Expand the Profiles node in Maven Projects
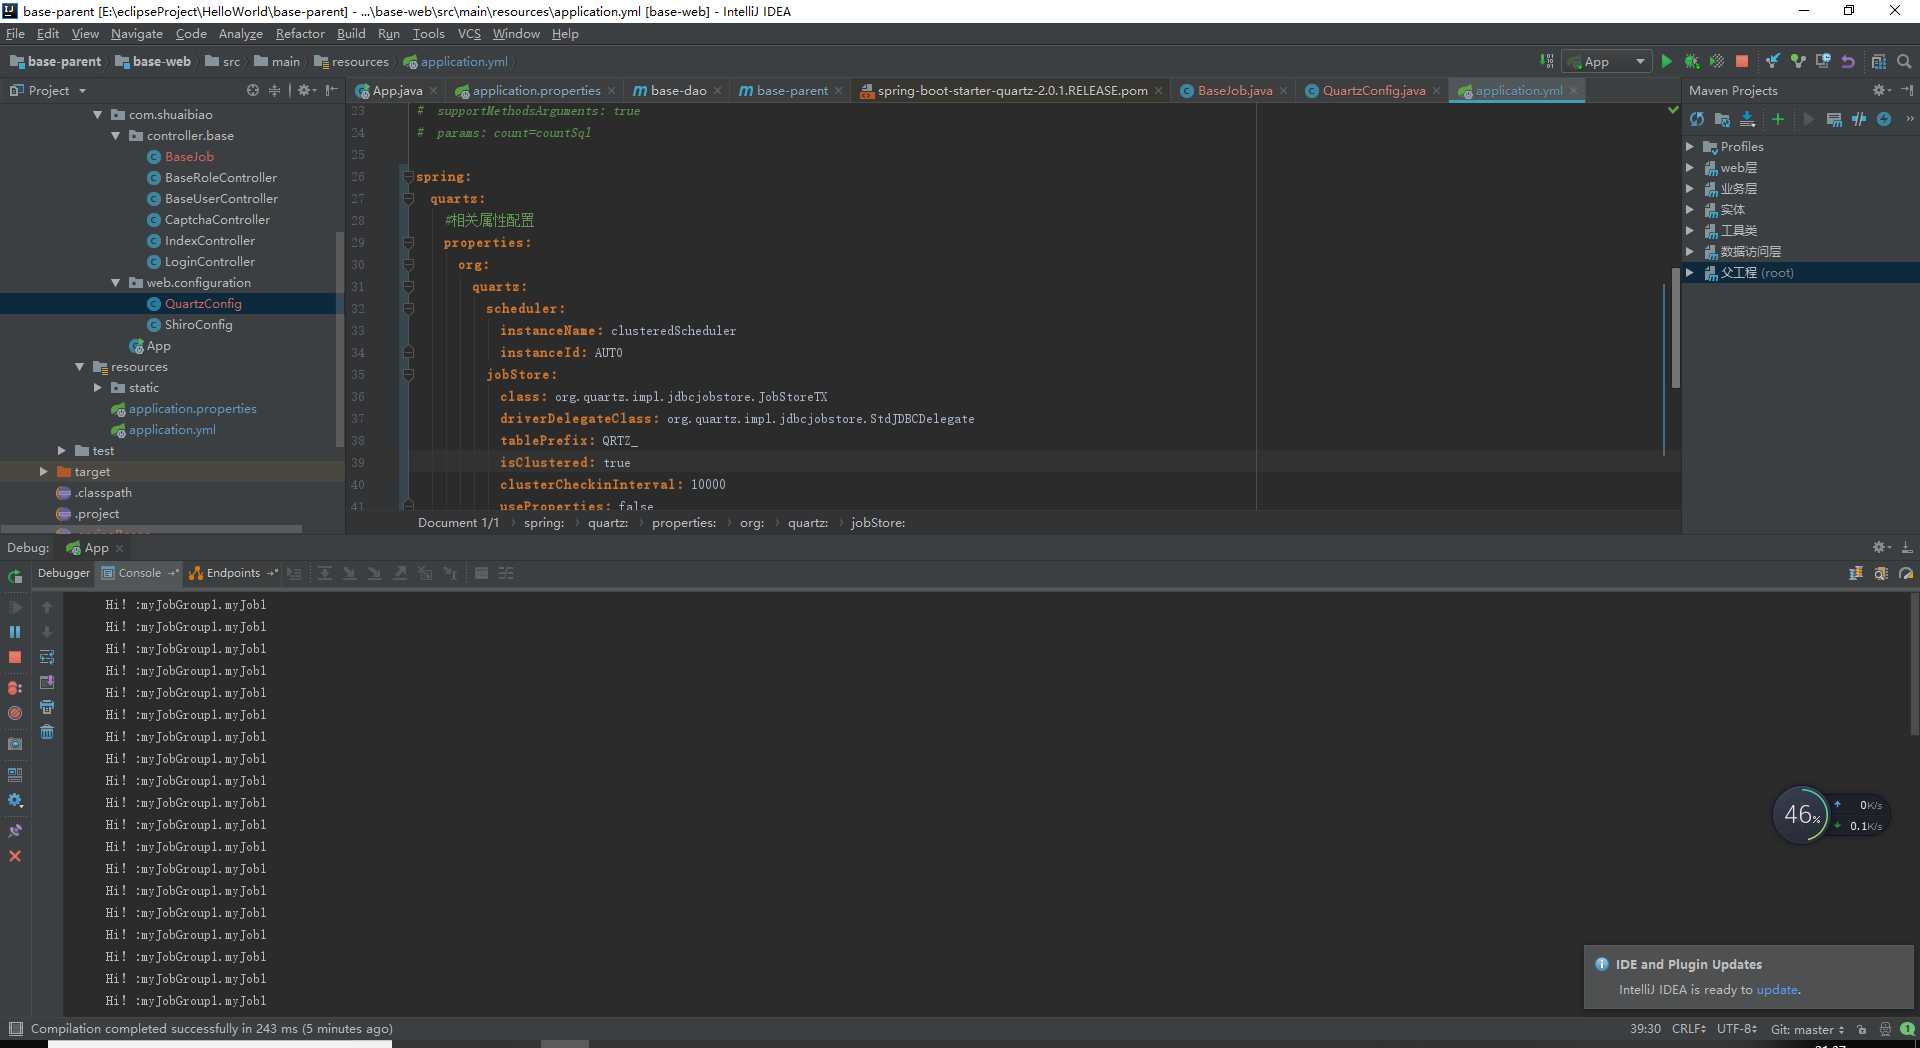 1690,147
